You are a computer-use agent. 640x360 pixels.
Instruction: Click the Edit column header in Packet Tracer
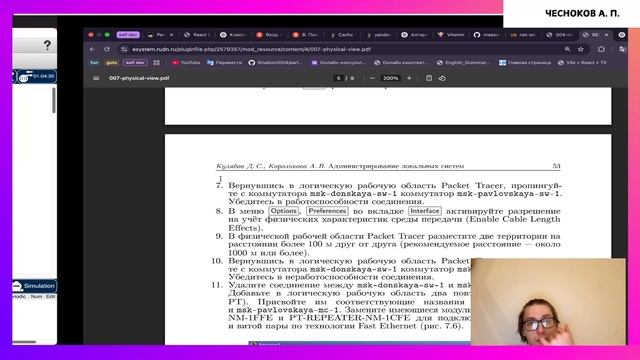(x=50, y=297)
